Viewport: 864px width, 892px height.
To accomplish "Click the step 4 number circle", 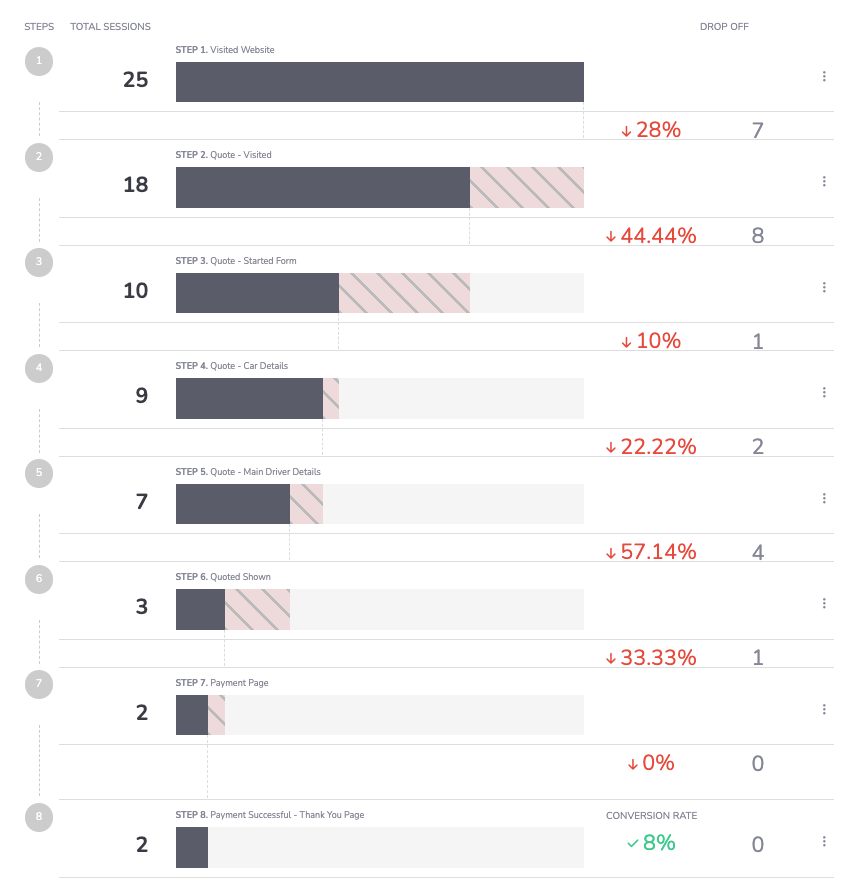I will coord(39,367).
